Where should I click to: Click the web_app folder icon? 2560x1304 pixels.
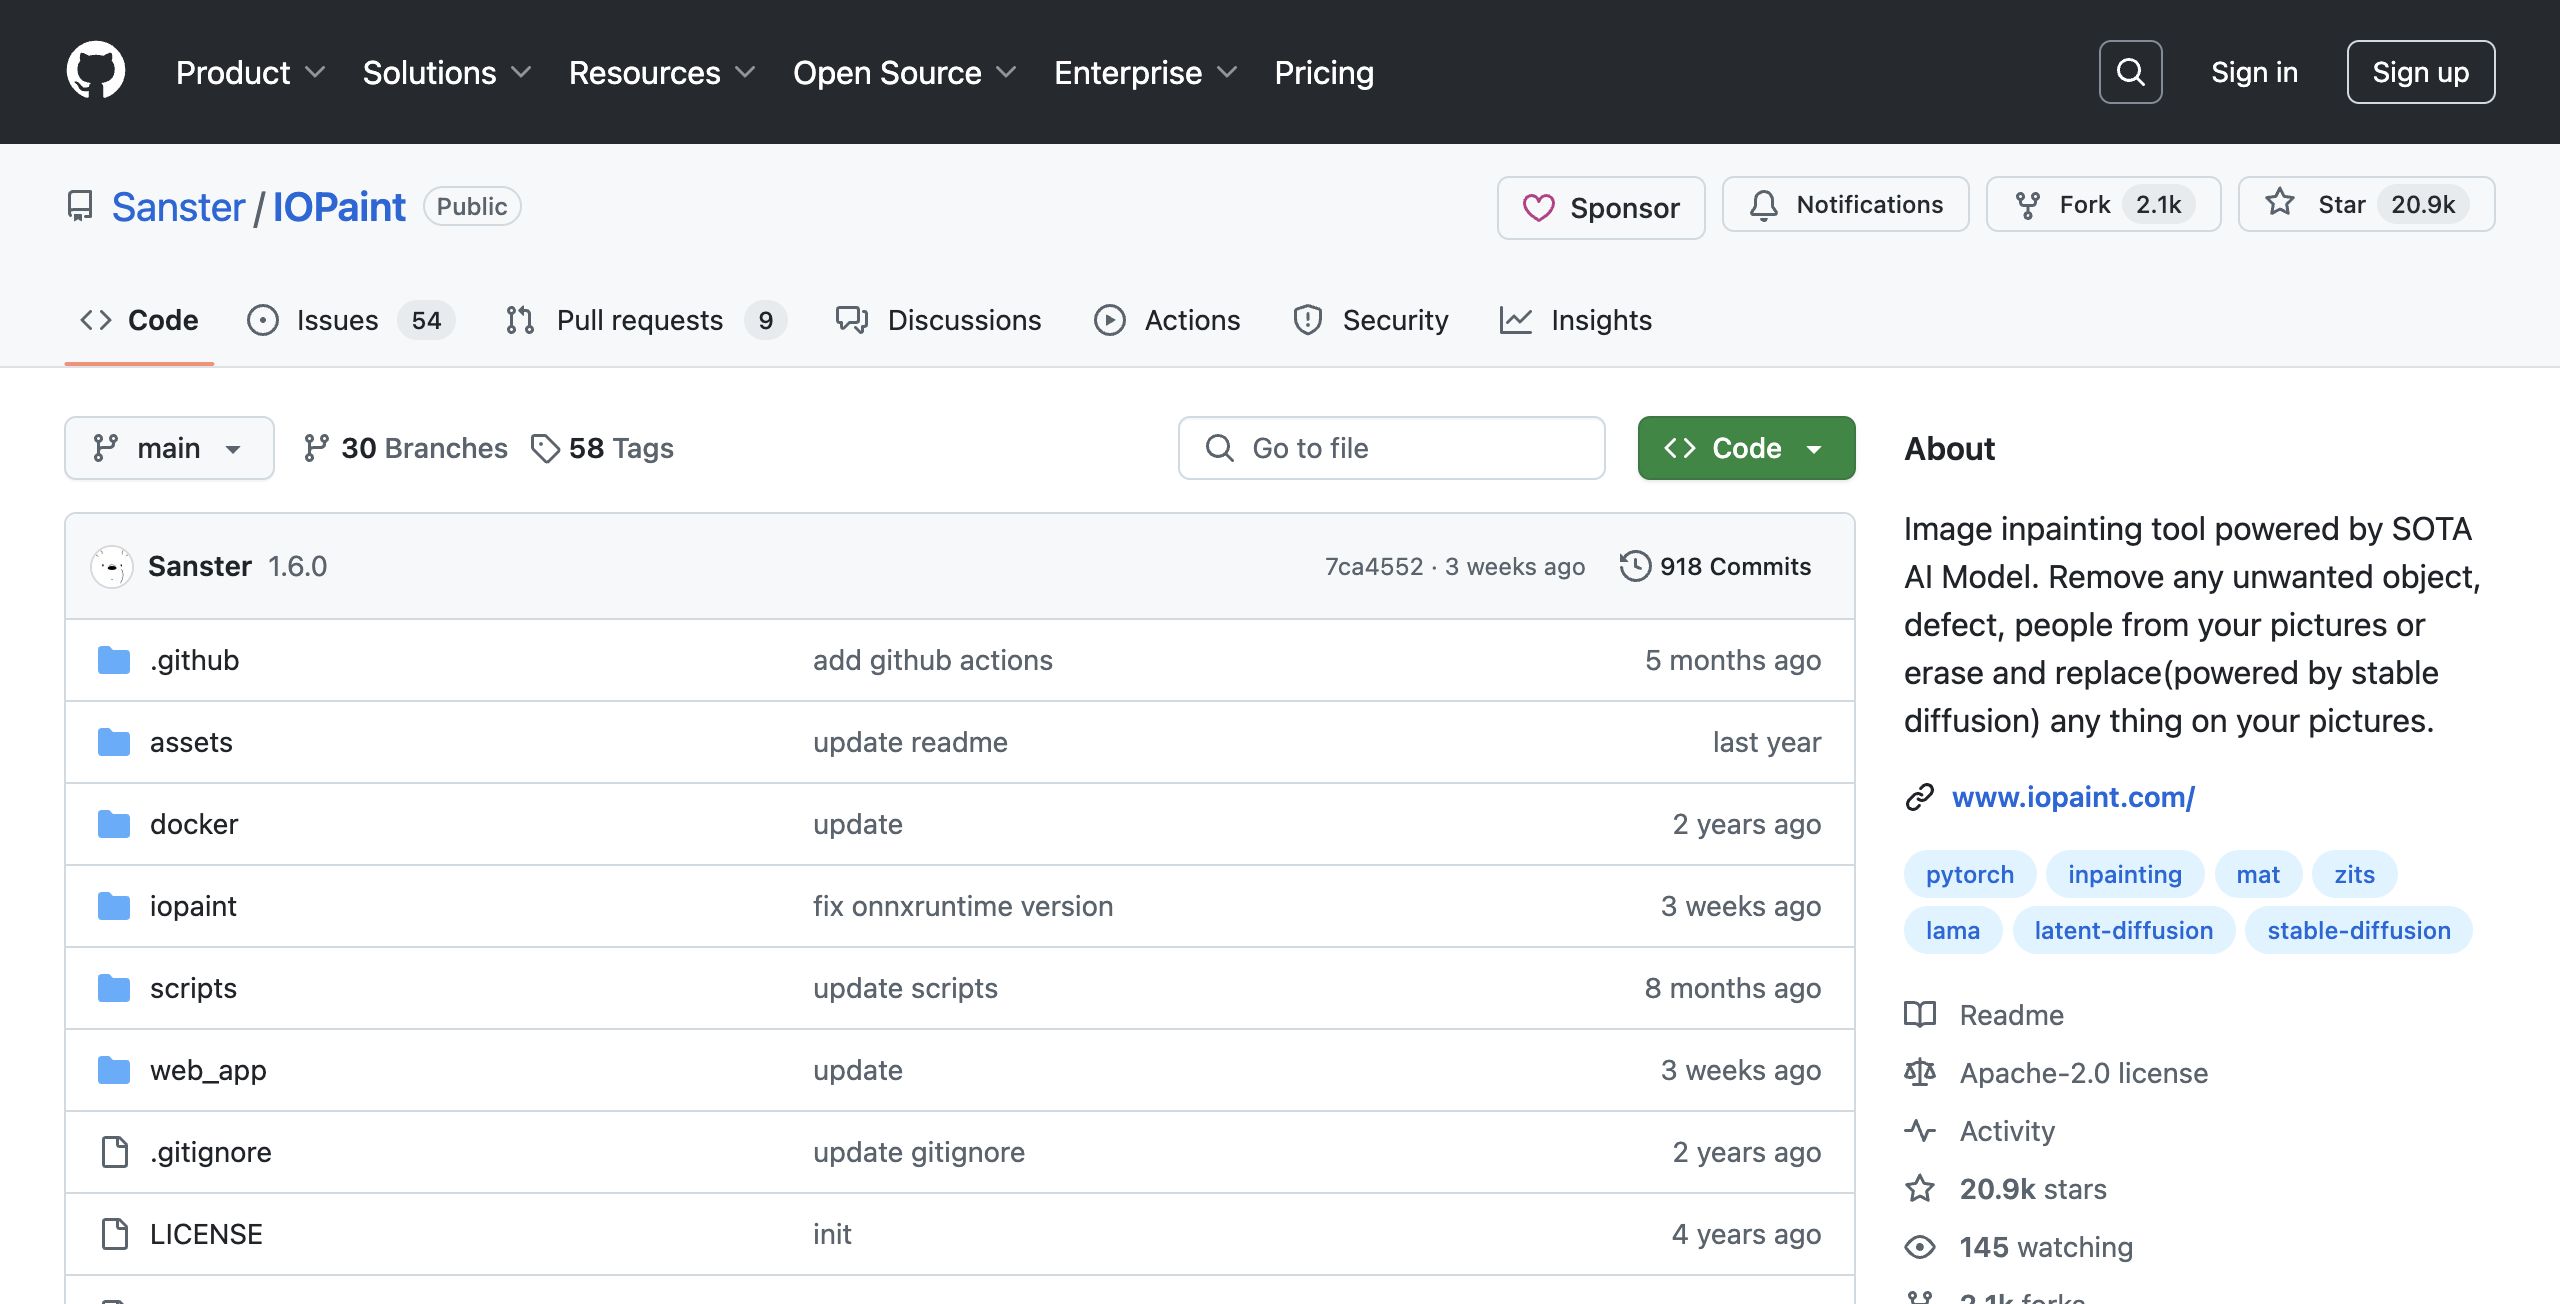click(x=114, y=1070)
